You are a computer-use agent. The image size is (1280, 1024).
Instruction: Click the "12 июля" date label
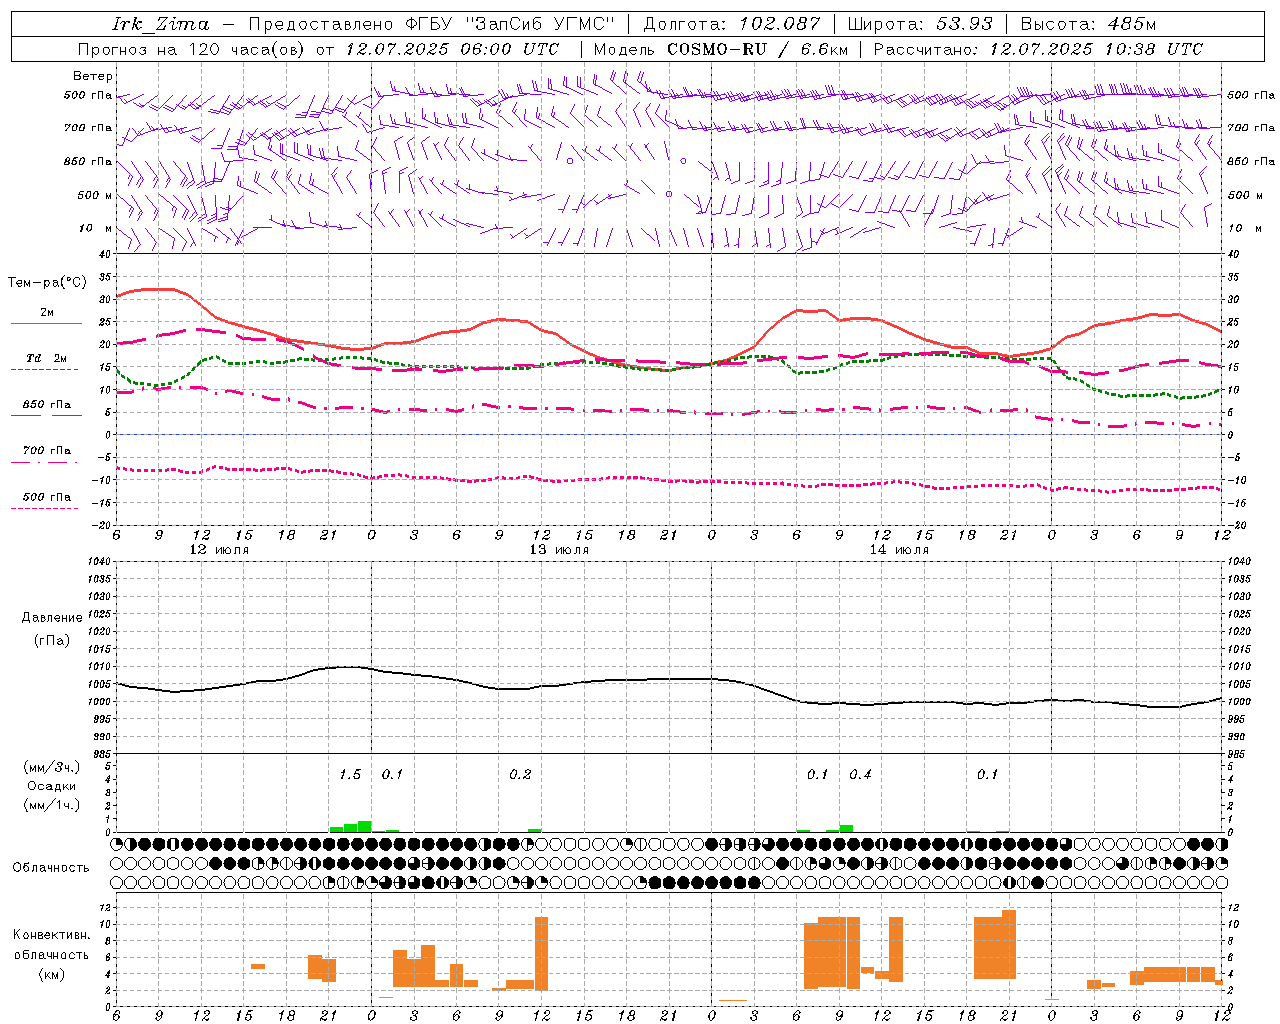tap(220, 550)
